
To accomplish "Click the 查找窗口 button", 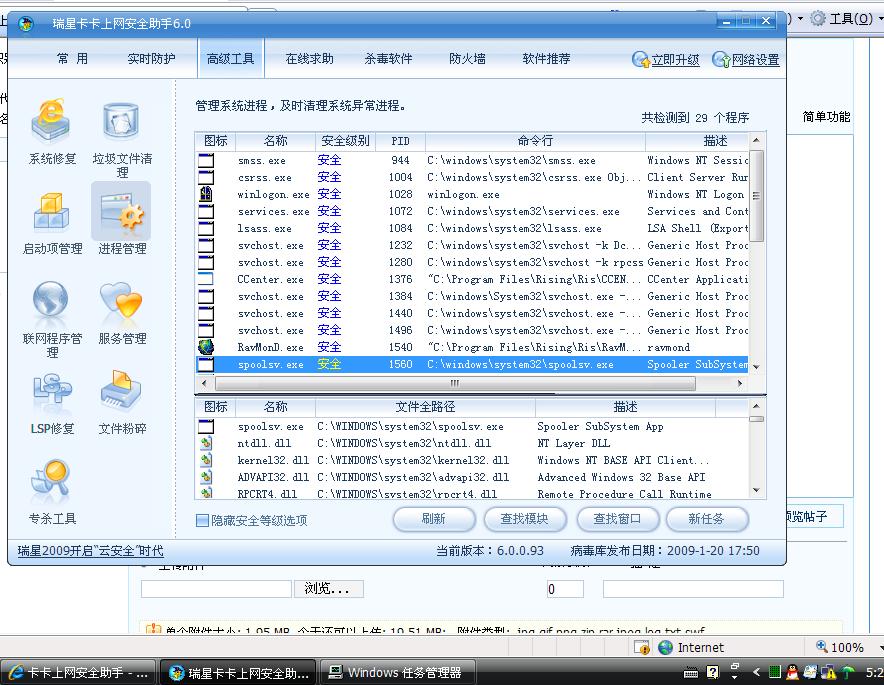I will coord(617,519).
